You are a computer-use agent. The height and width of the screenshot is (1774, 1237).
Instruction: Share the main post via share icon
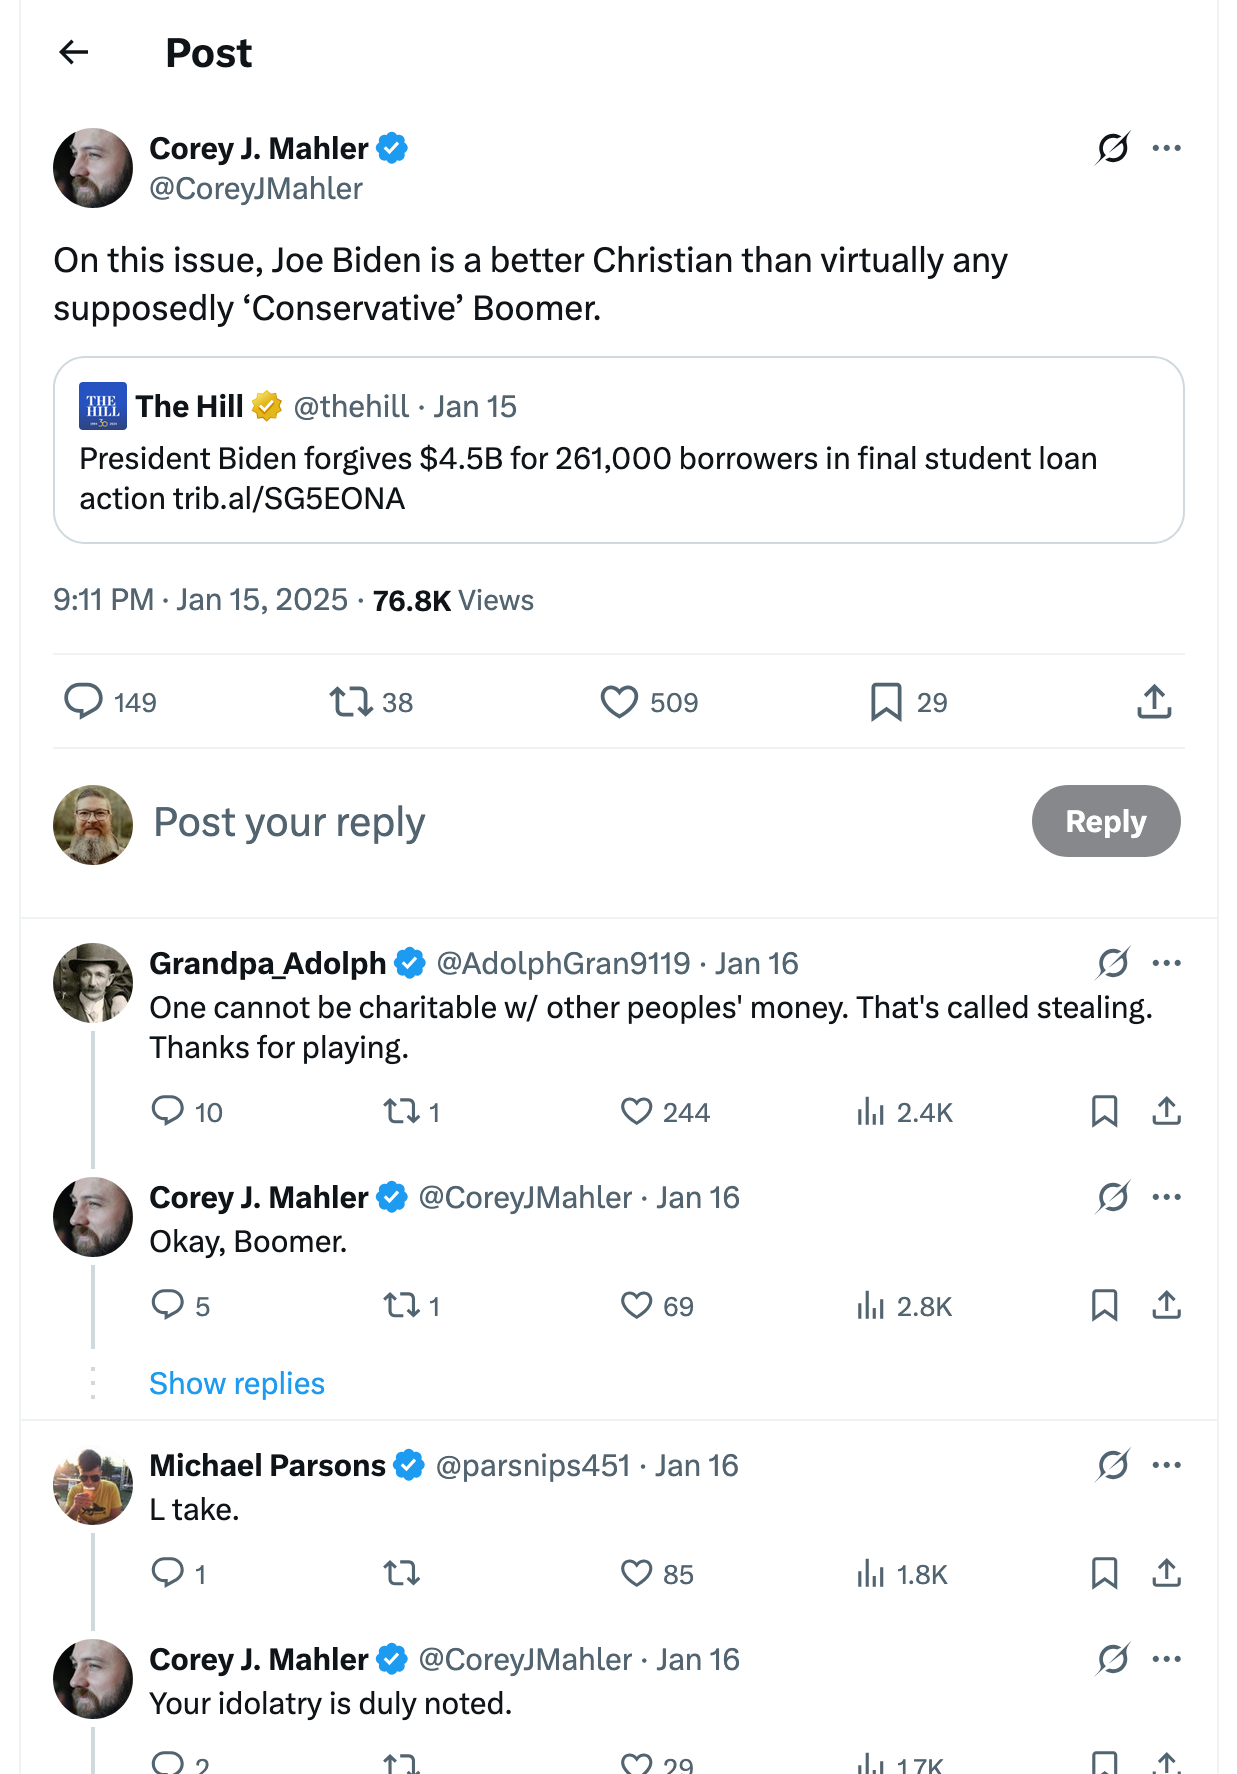click(1154, 702)
